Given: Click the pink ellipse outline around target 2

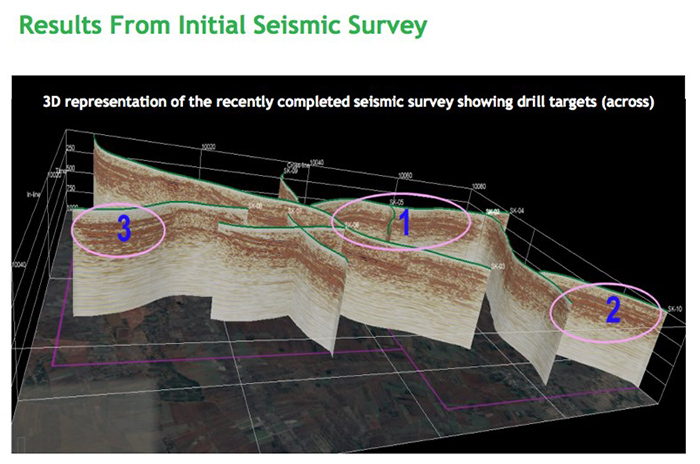Looking at the screenshot, I should click(x=551, y=310).
